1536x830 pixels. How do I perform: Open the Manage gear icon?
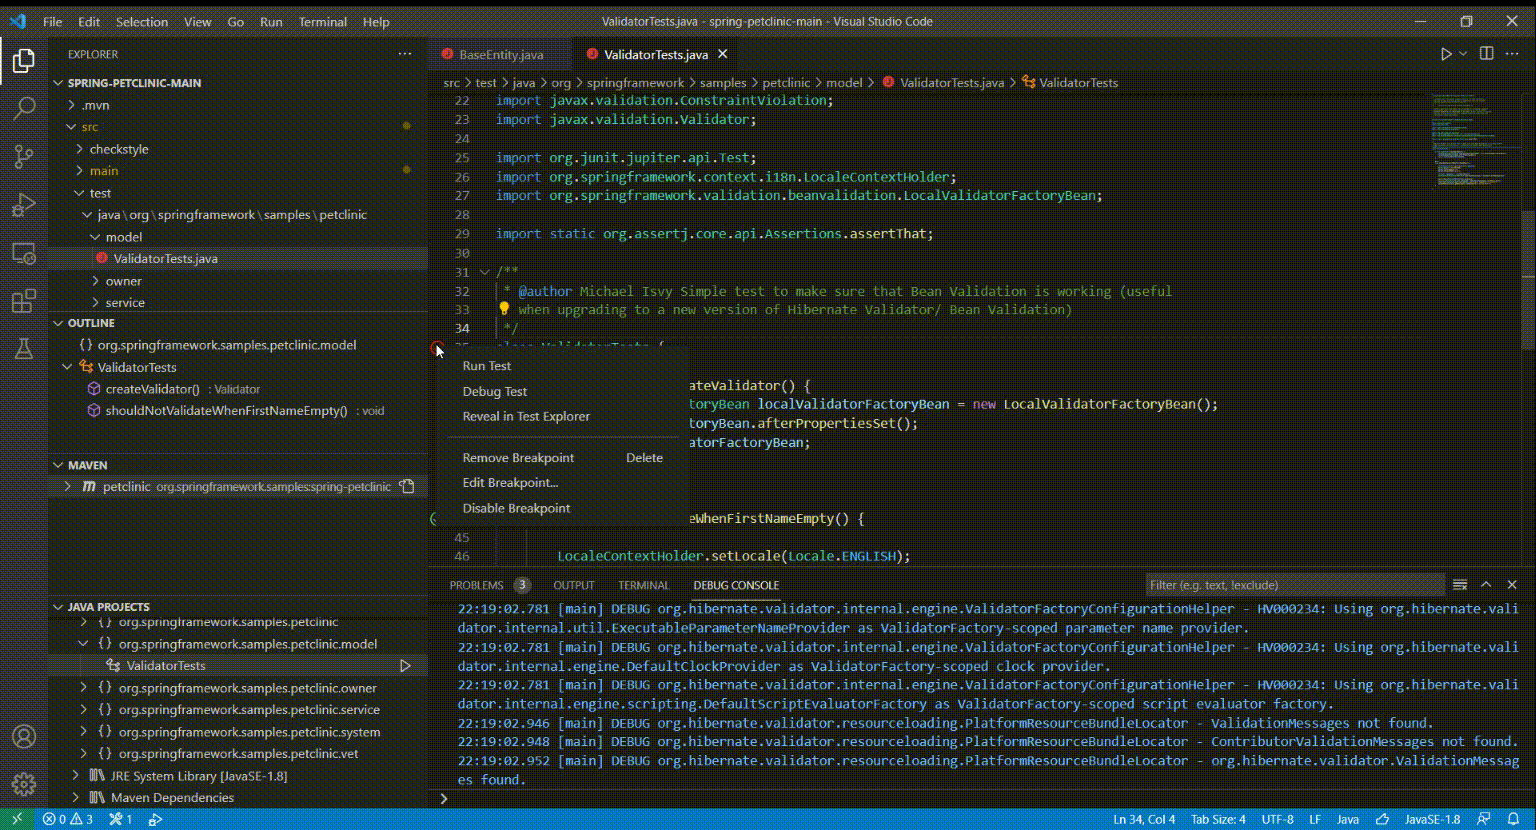pos(24,784)
